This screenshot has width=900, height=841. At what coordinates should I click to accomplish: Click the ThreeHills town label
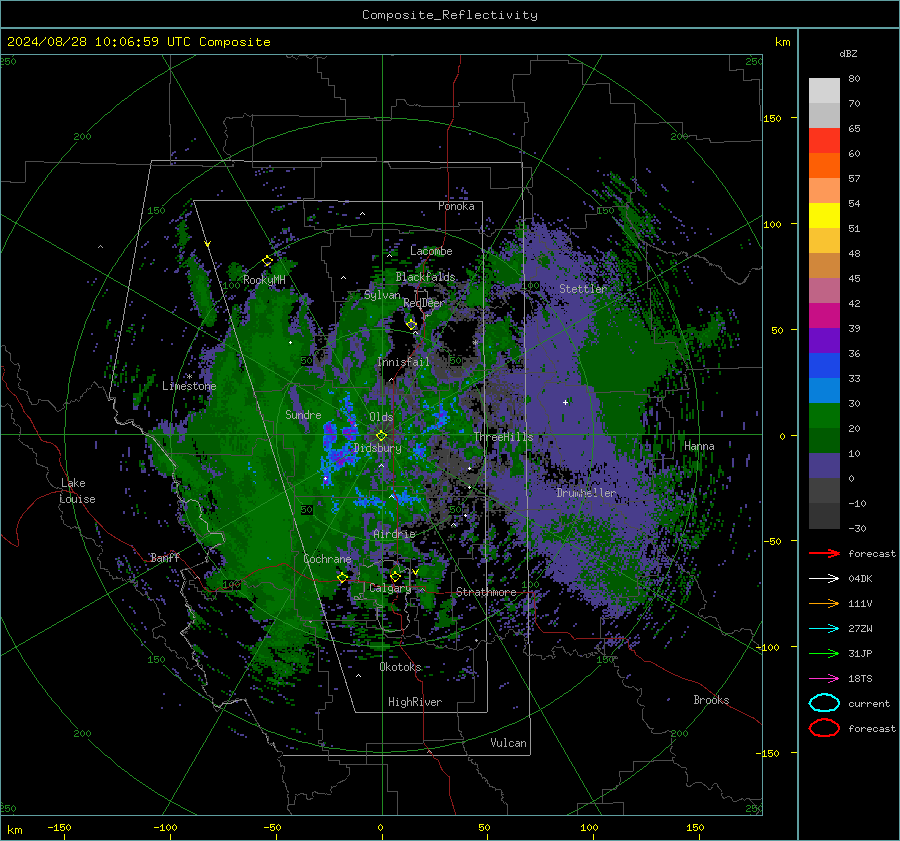(x=503, y=437)
